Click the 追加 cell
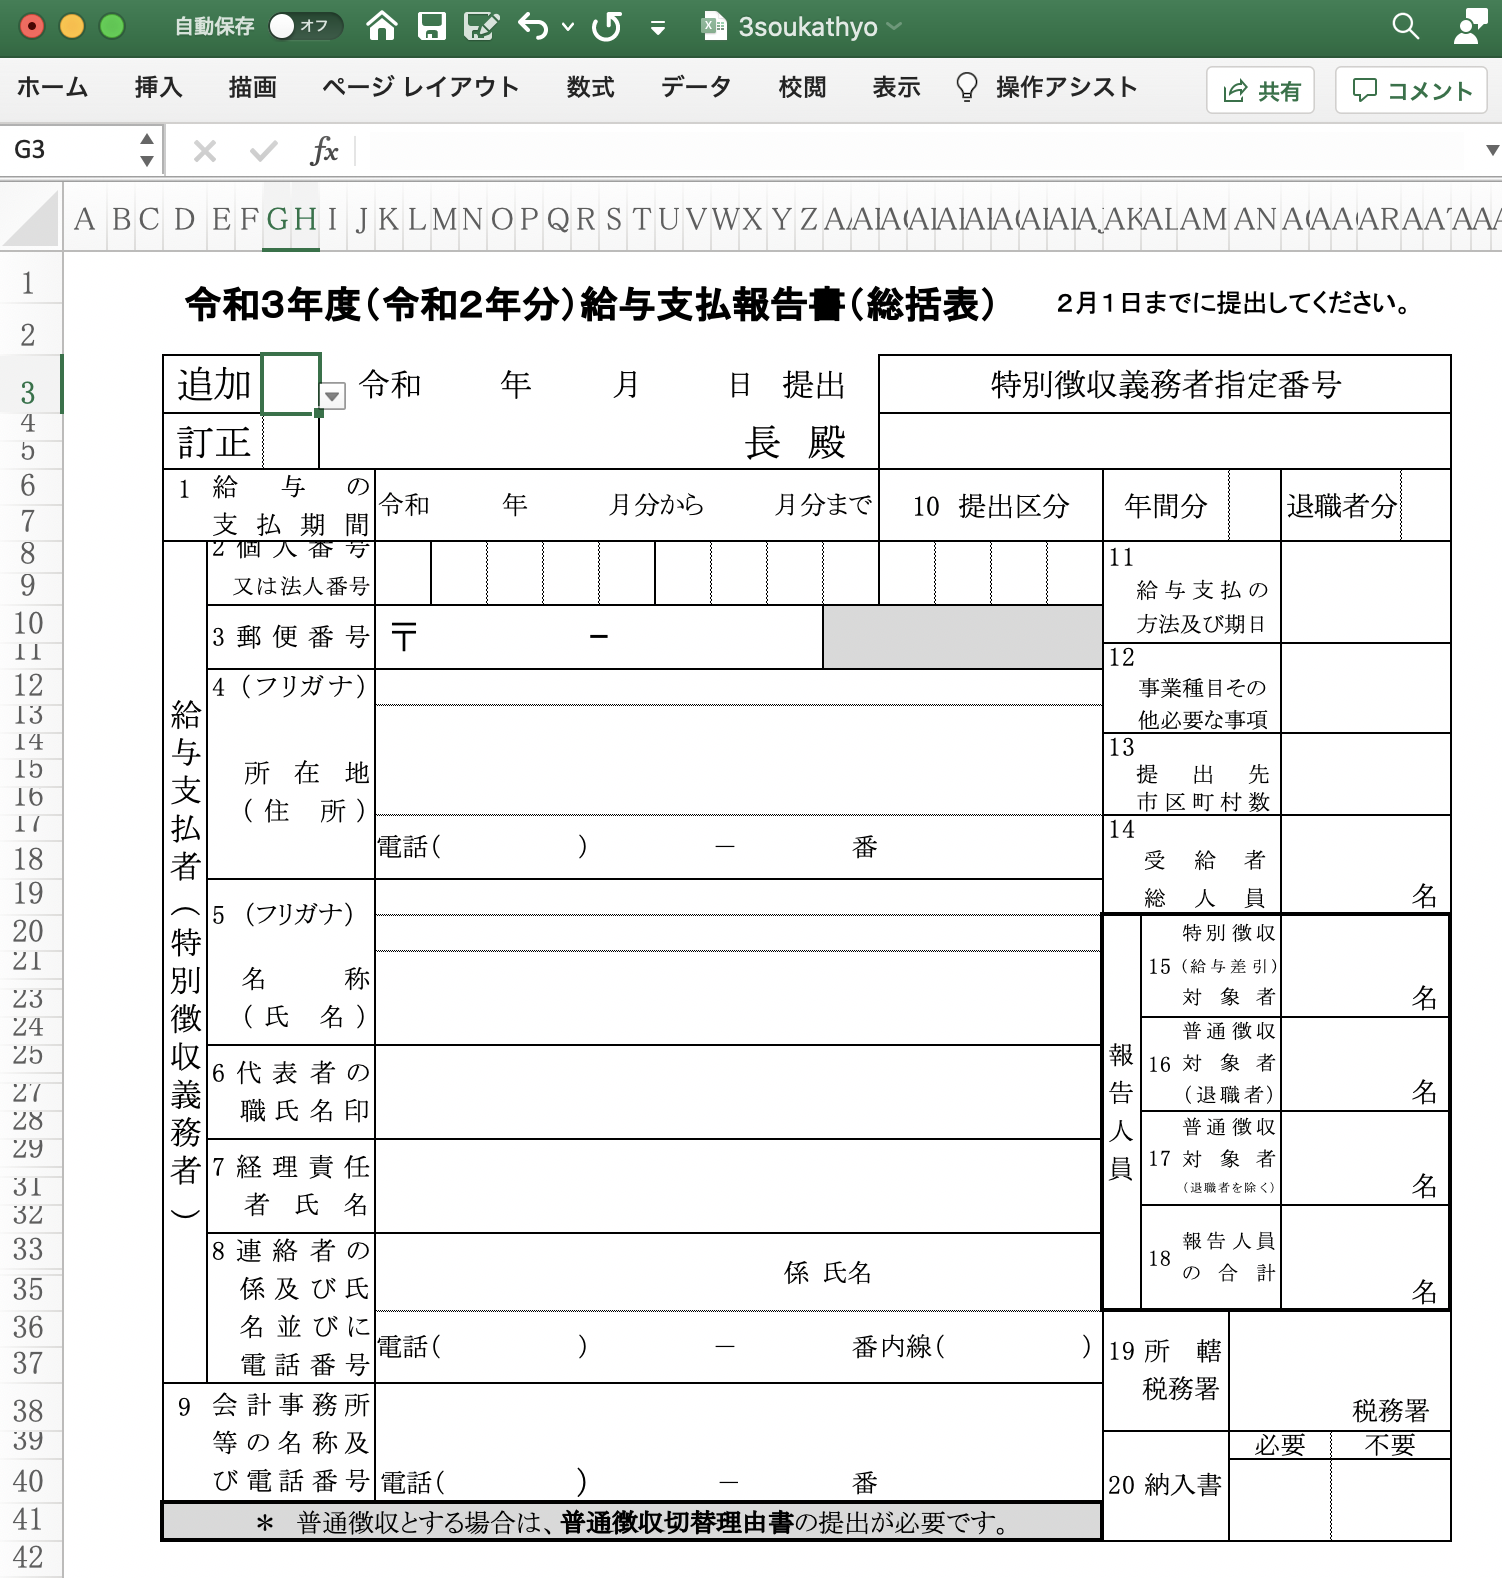The height and width of the screenshot is (1578, 1502). click(x=213, y=384)
